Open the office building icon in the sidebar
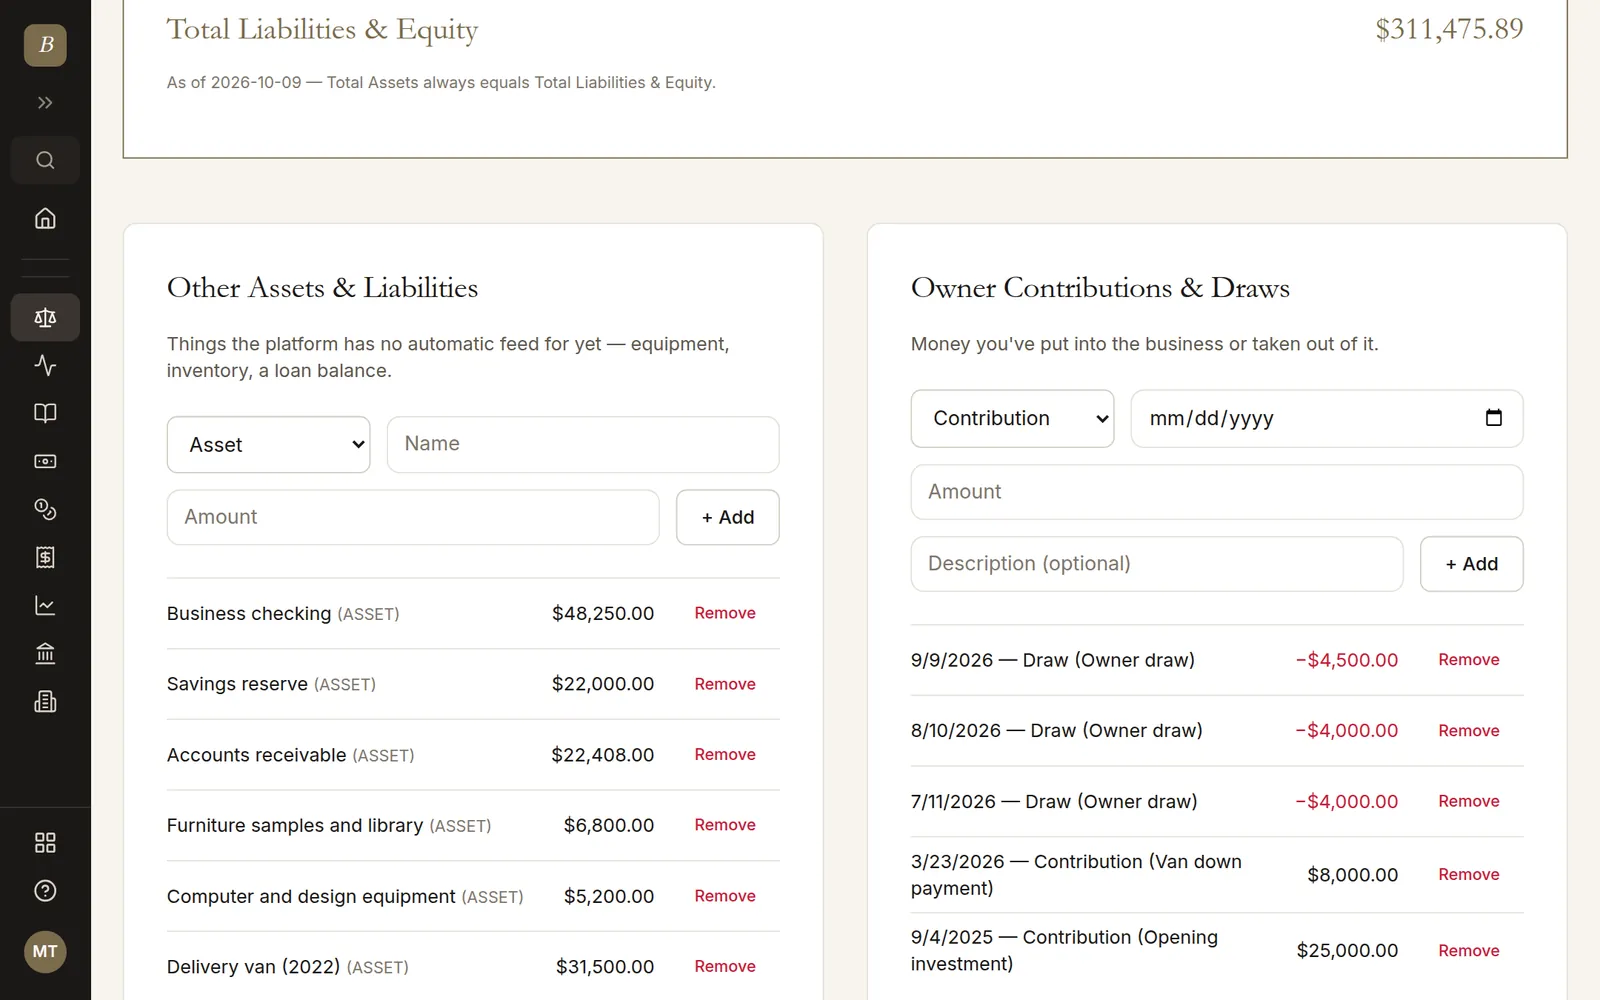This screenshot has width=1600, height=1000. click(45, 702)
